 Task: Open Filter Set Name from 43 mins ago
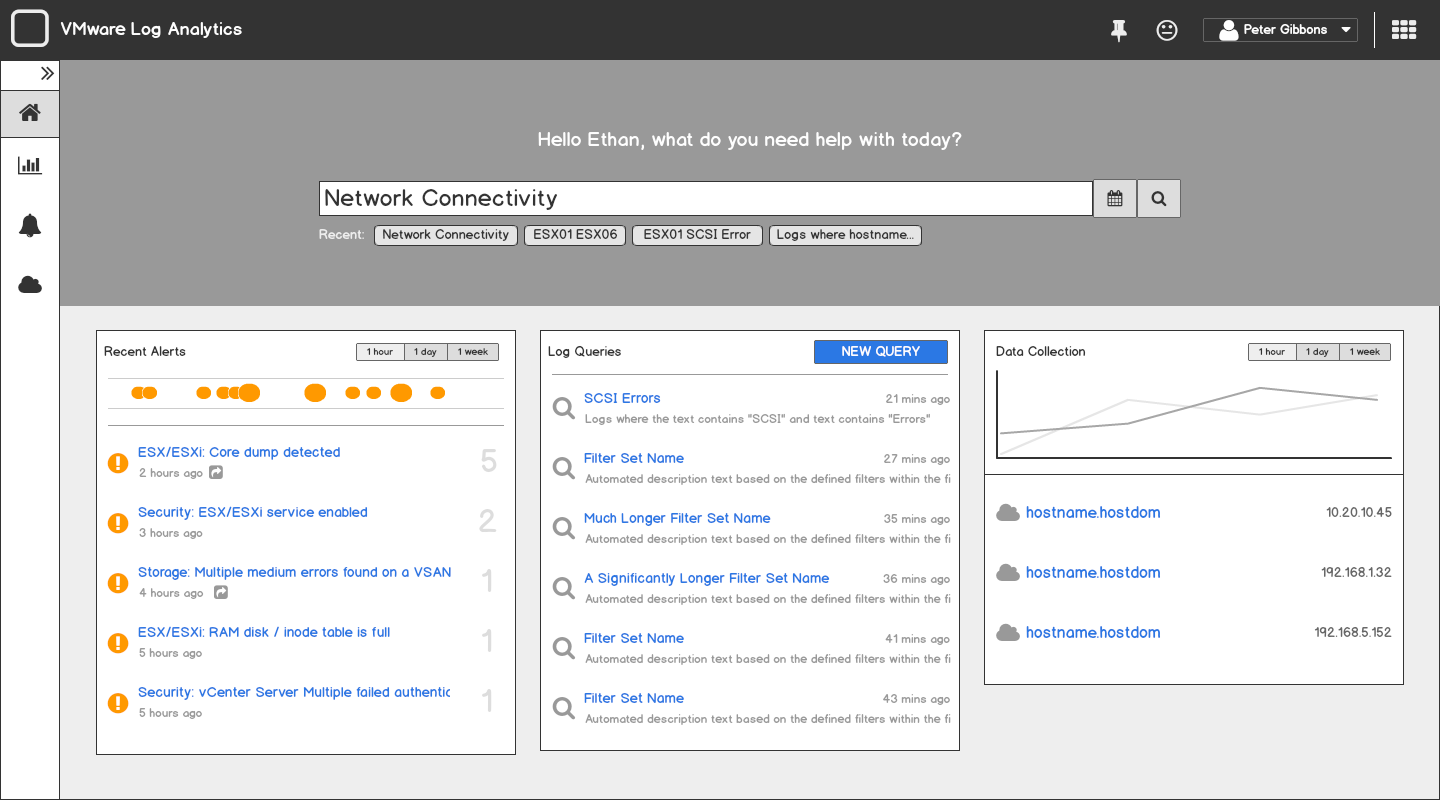(x=634, y=698)
